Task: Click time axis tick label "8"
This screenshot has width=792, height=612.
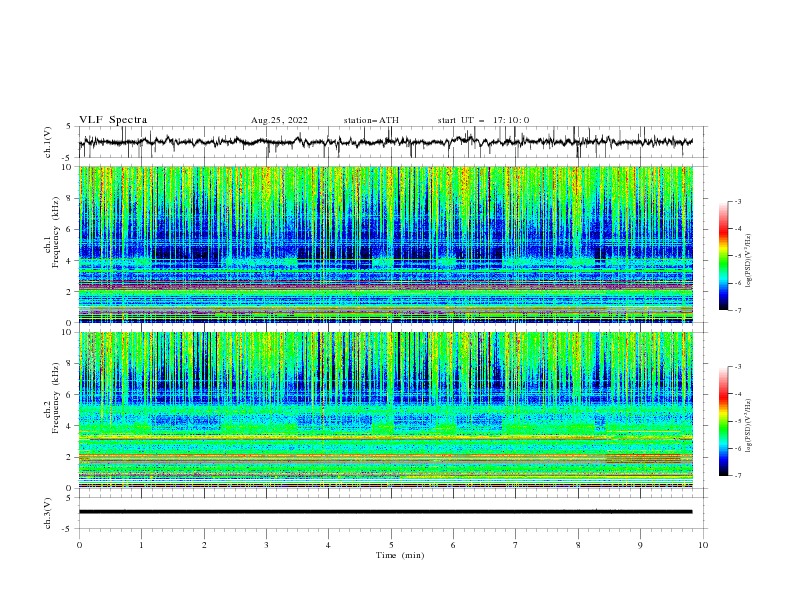Action: pos(578,545)
